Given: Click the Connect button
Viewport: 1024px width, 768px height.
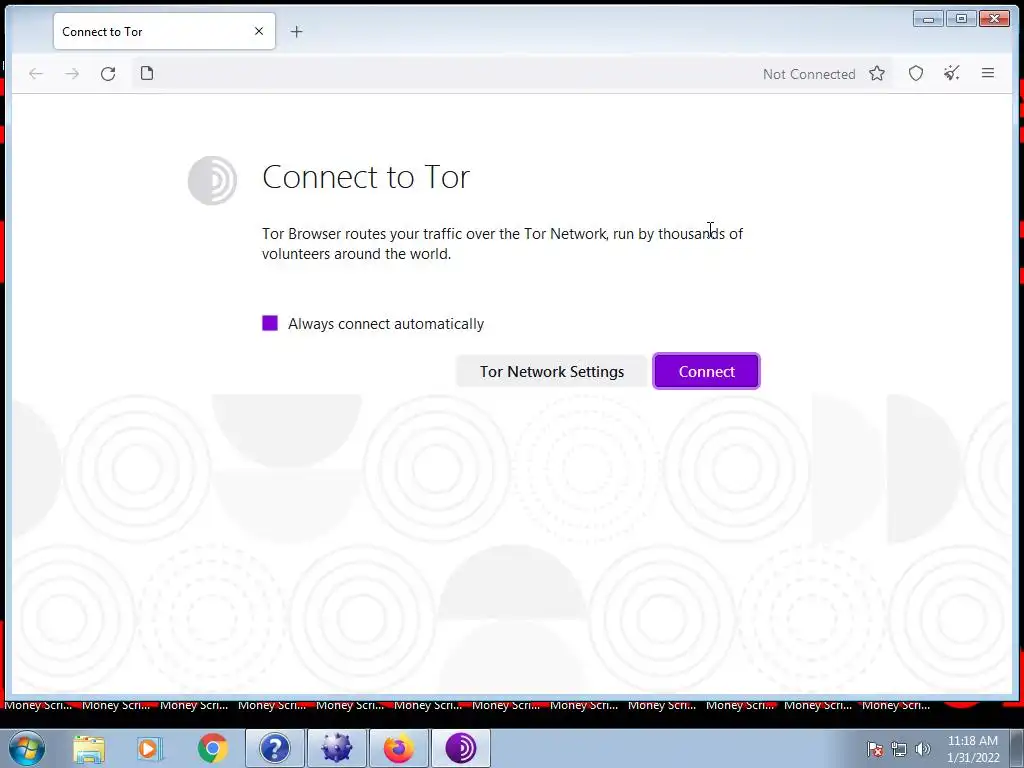Looking at the screenshot, I should pyautogui.click(x=706, y=371).
